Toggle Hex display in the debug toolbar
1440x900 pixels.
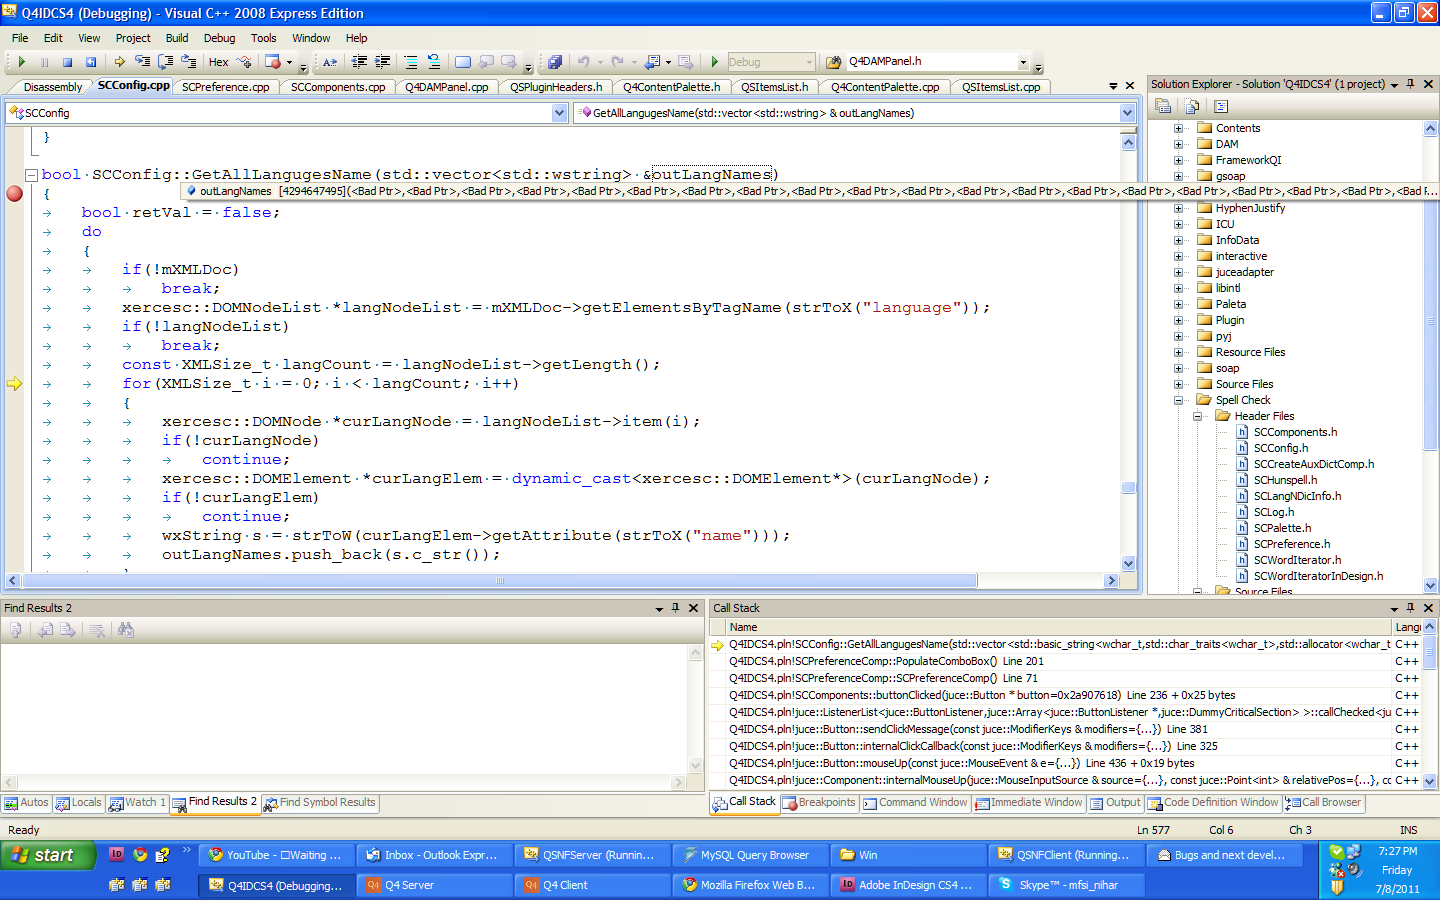(x=218, y=62)
